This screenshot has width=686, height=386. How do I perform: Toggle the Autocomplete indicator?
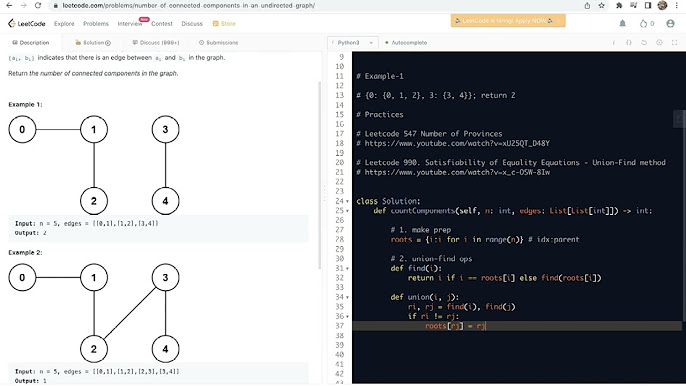[x=406, y=42]
